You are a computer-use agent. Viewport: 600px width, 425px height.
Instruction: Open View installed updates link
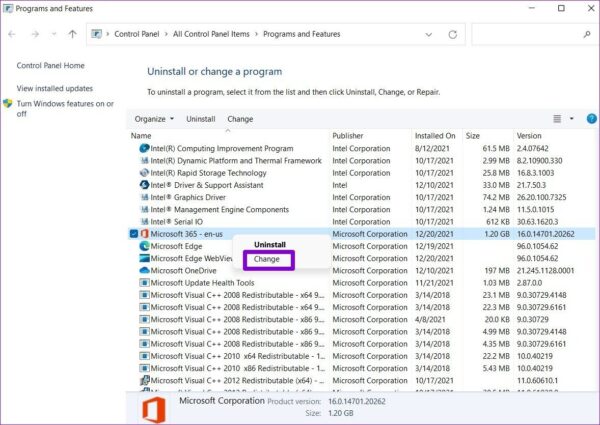click(x=55, y=88)
